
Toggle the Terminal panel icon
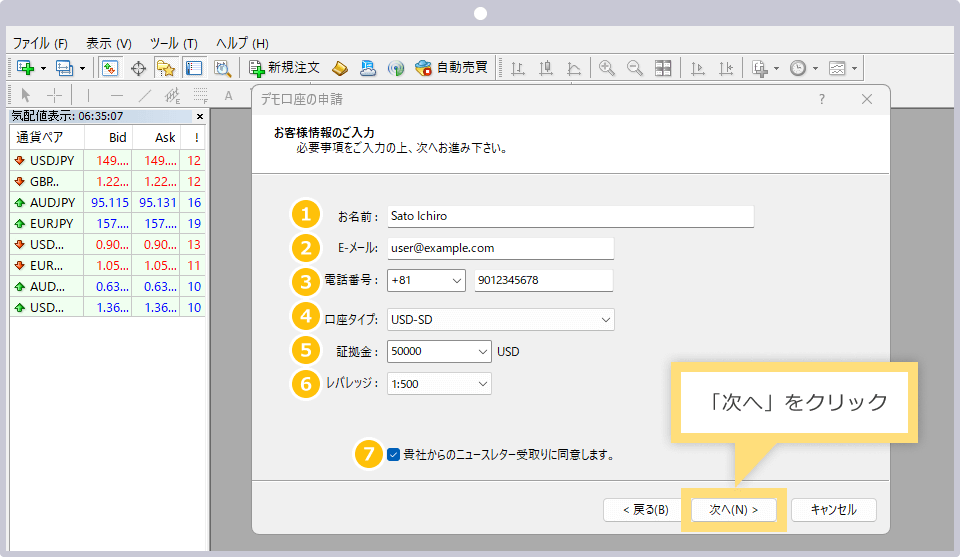click(194, 68)
